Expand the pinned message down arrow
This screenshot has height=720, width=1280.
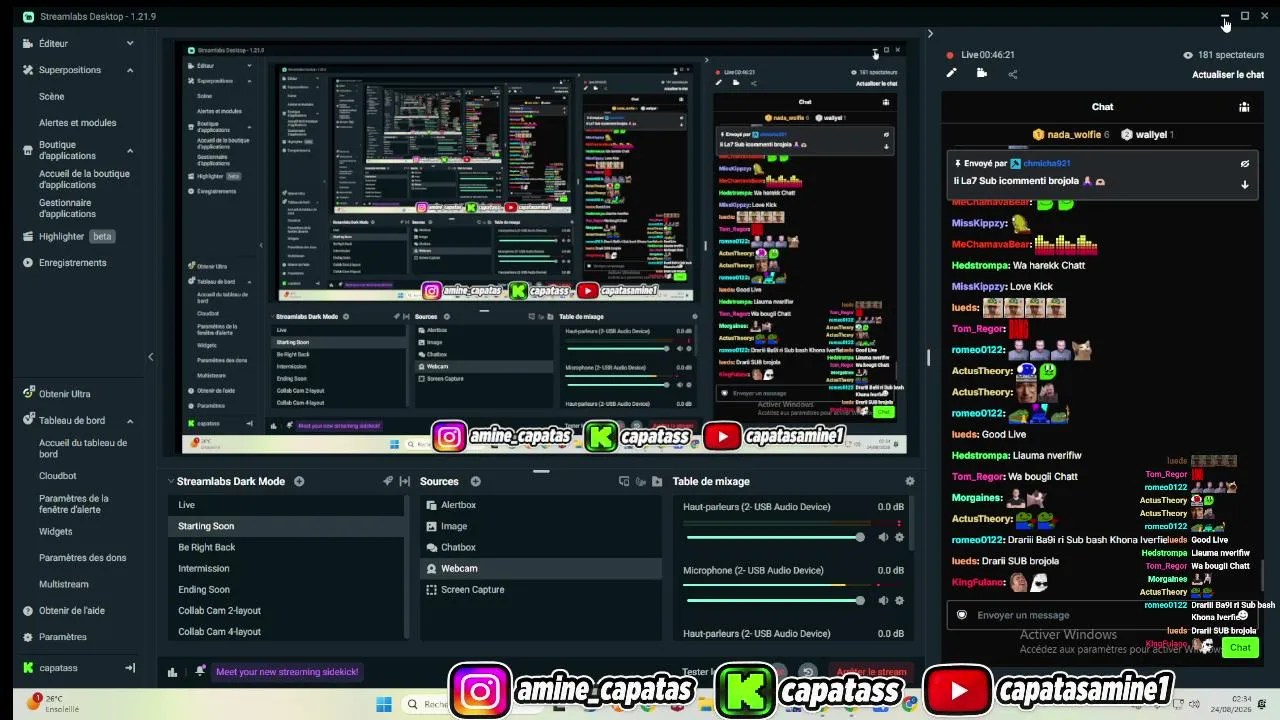[x=1244, y=184]
